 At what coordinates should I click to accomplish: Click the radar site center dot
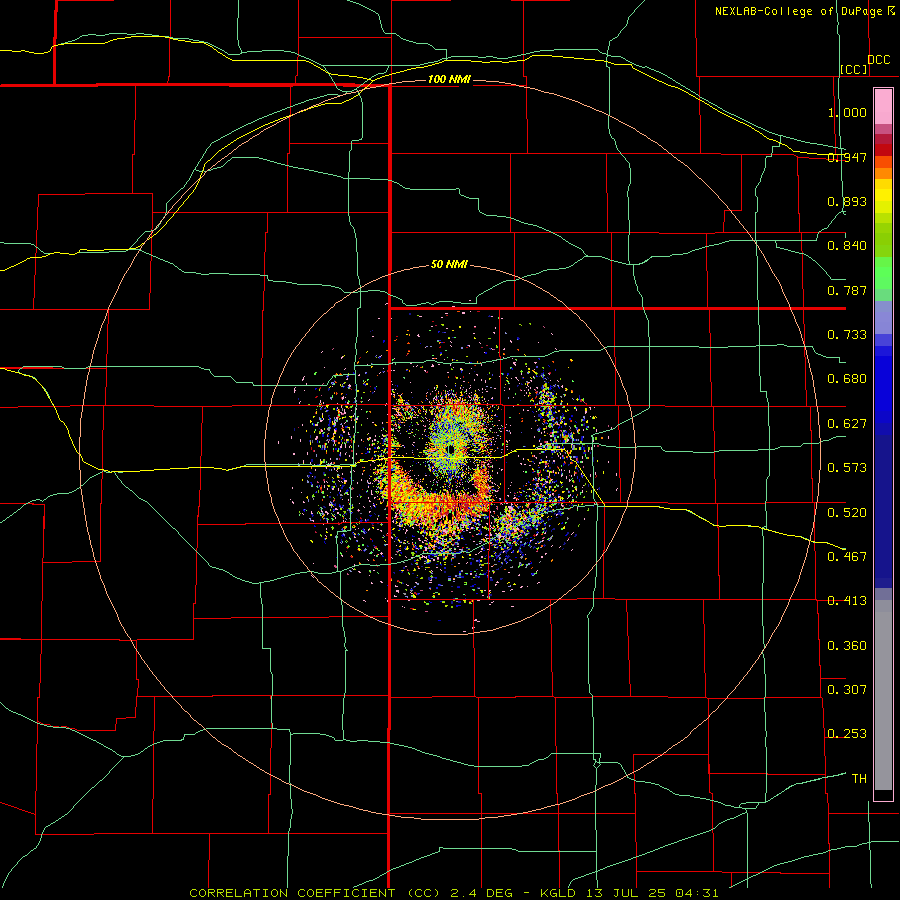click(452, 448)
